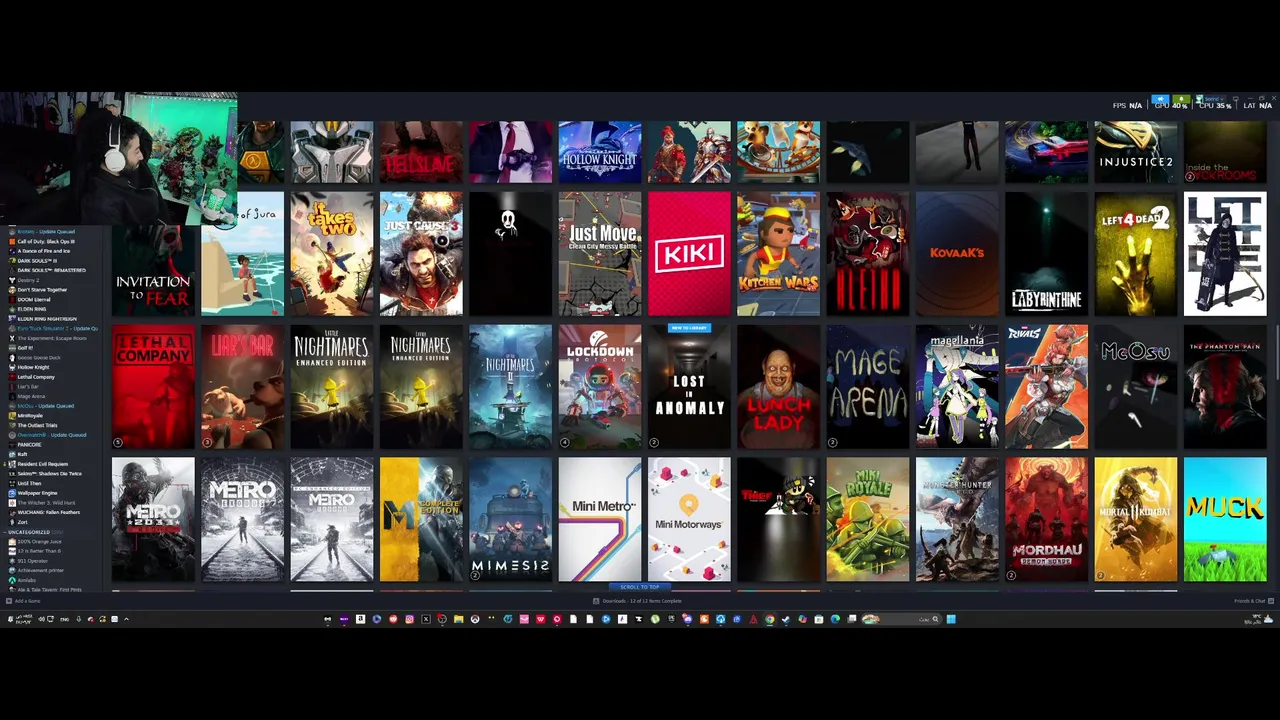Select Resident Evil Requiem in sidebar
Viewport: 1280px width, 720px height.
click(42, 464)
